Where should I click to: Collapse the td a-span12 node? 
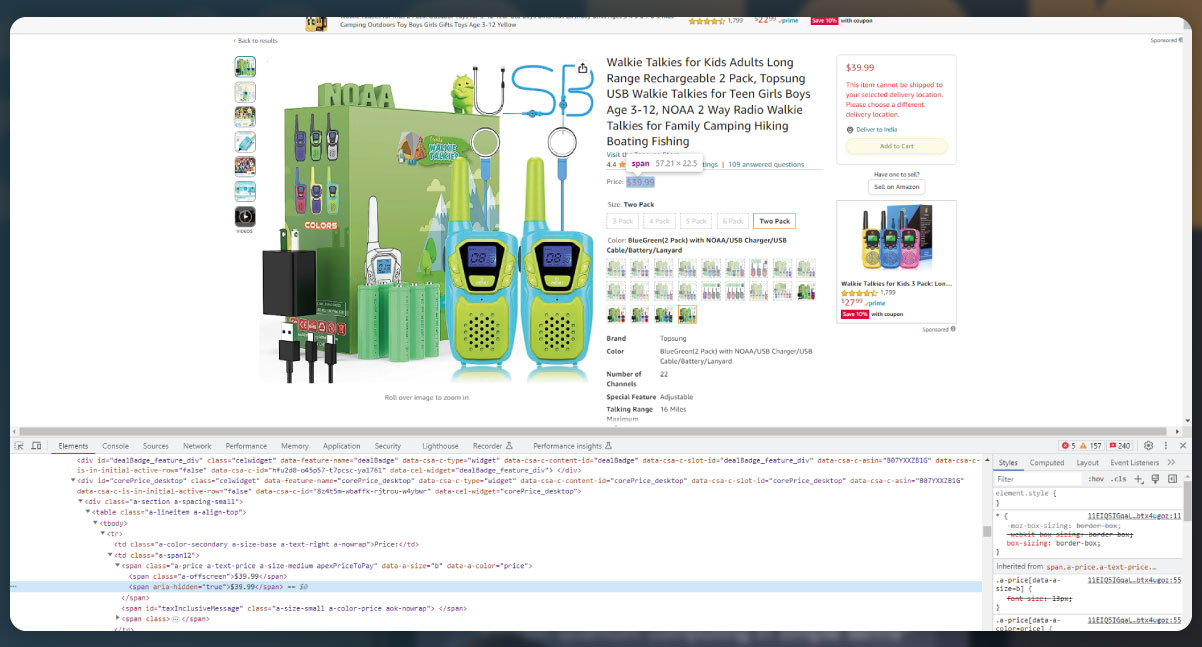[111, 555]
